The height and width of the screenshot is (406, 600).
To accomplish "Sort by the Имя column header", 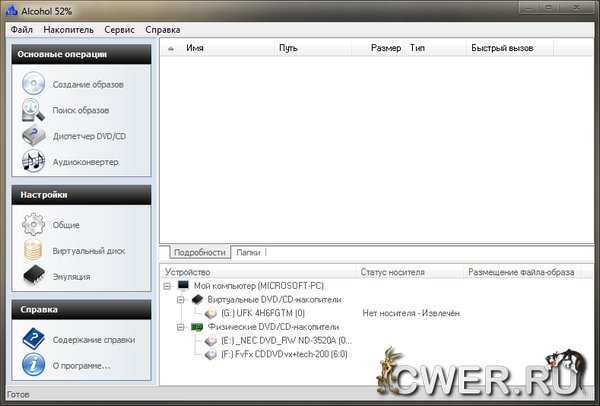I will pyautogui.click(x=227, y=48).
